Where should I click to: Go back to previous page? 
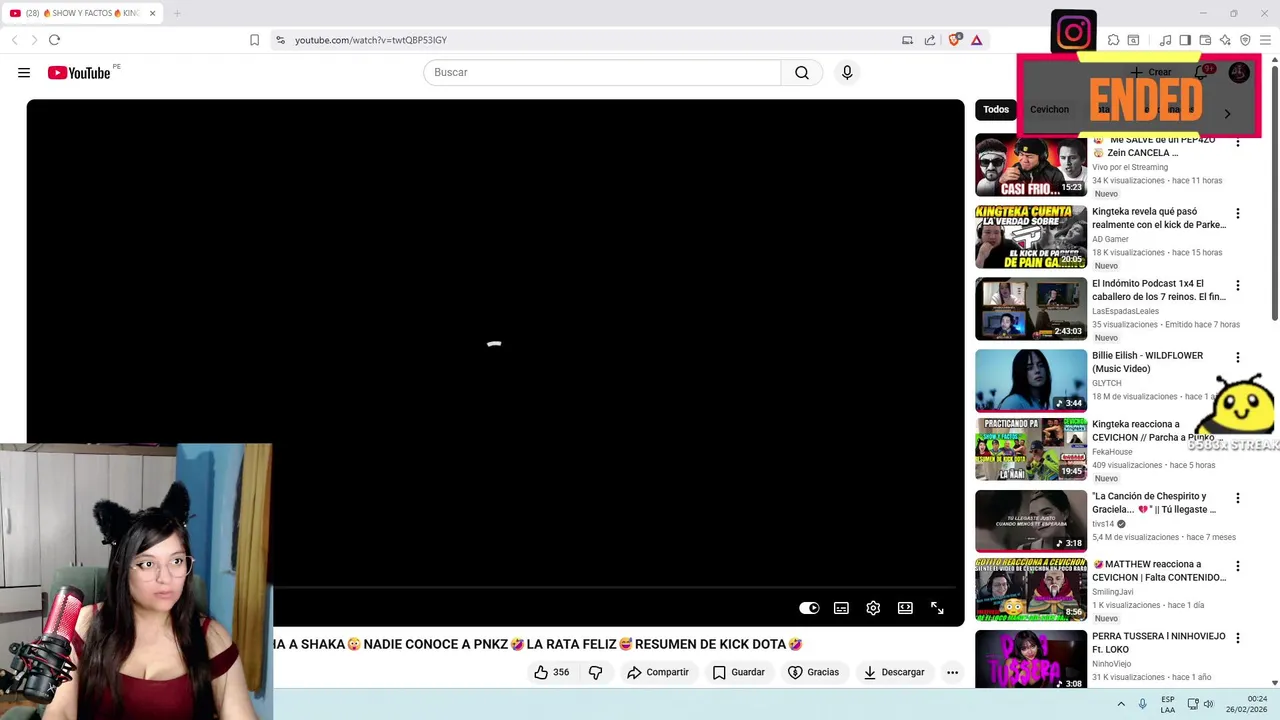[14, 40]
